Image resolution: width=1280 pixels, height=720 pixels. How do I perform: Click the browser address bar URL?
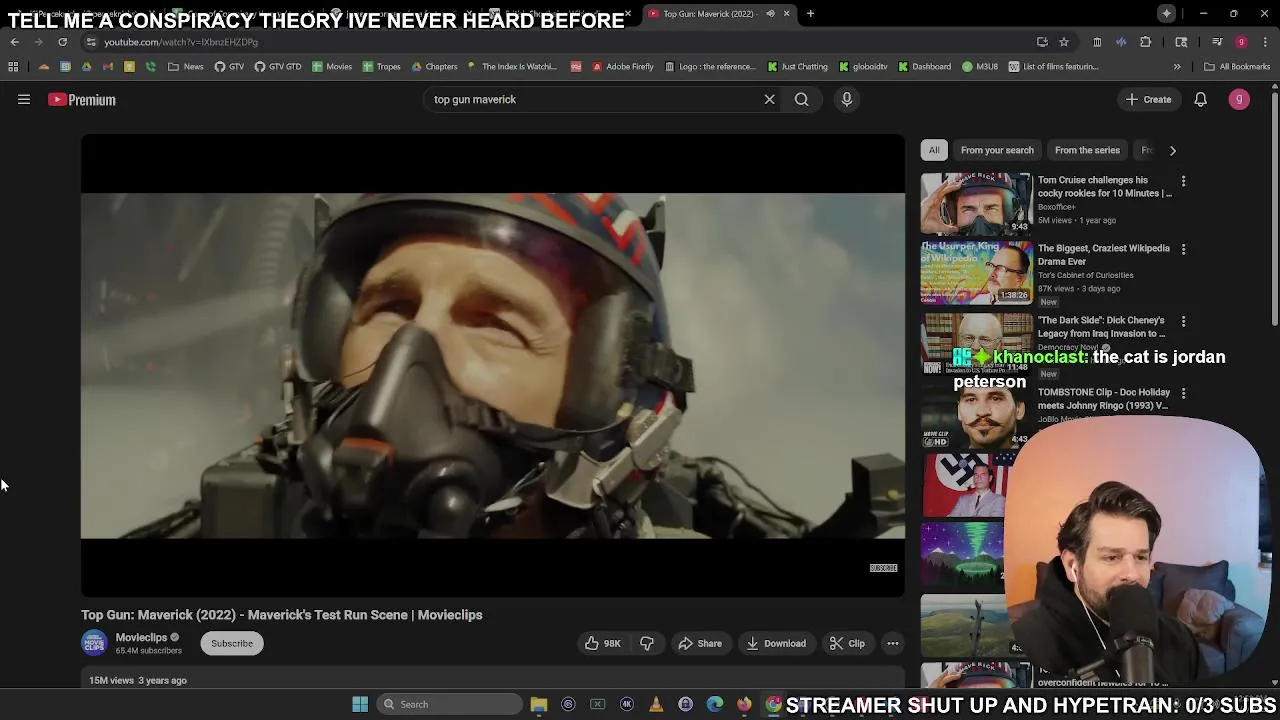click(x=181, y=42)
